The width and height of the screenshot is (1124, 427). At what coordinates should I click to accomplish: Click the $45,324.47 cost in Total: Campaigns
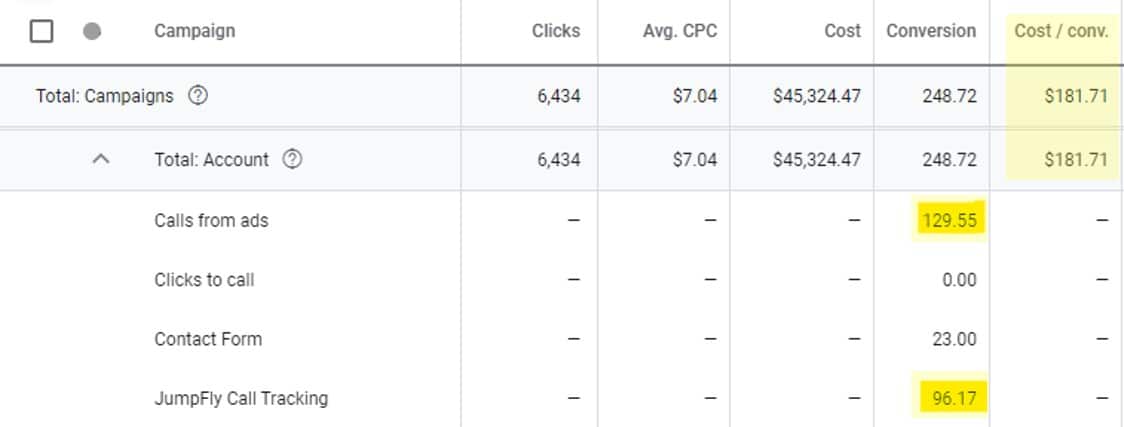point(816,97)
